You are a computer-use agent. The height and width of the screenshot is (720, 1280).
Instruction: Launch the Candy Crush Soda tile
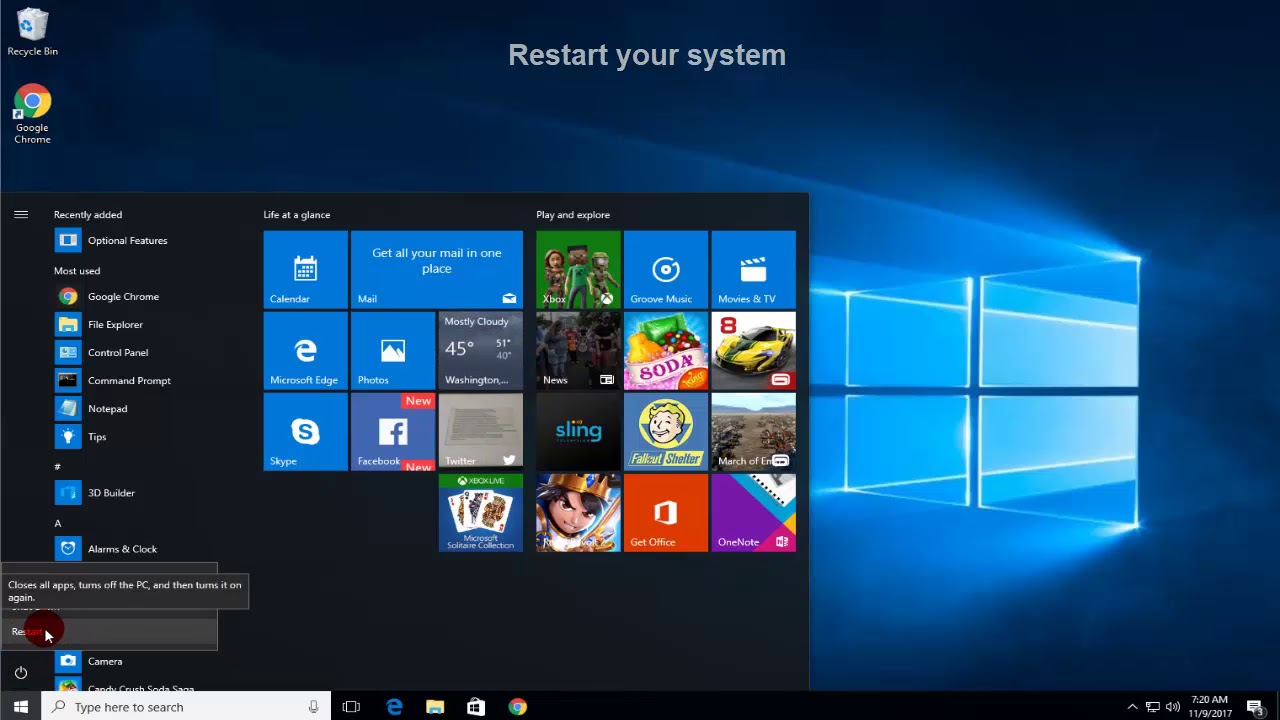666,350
